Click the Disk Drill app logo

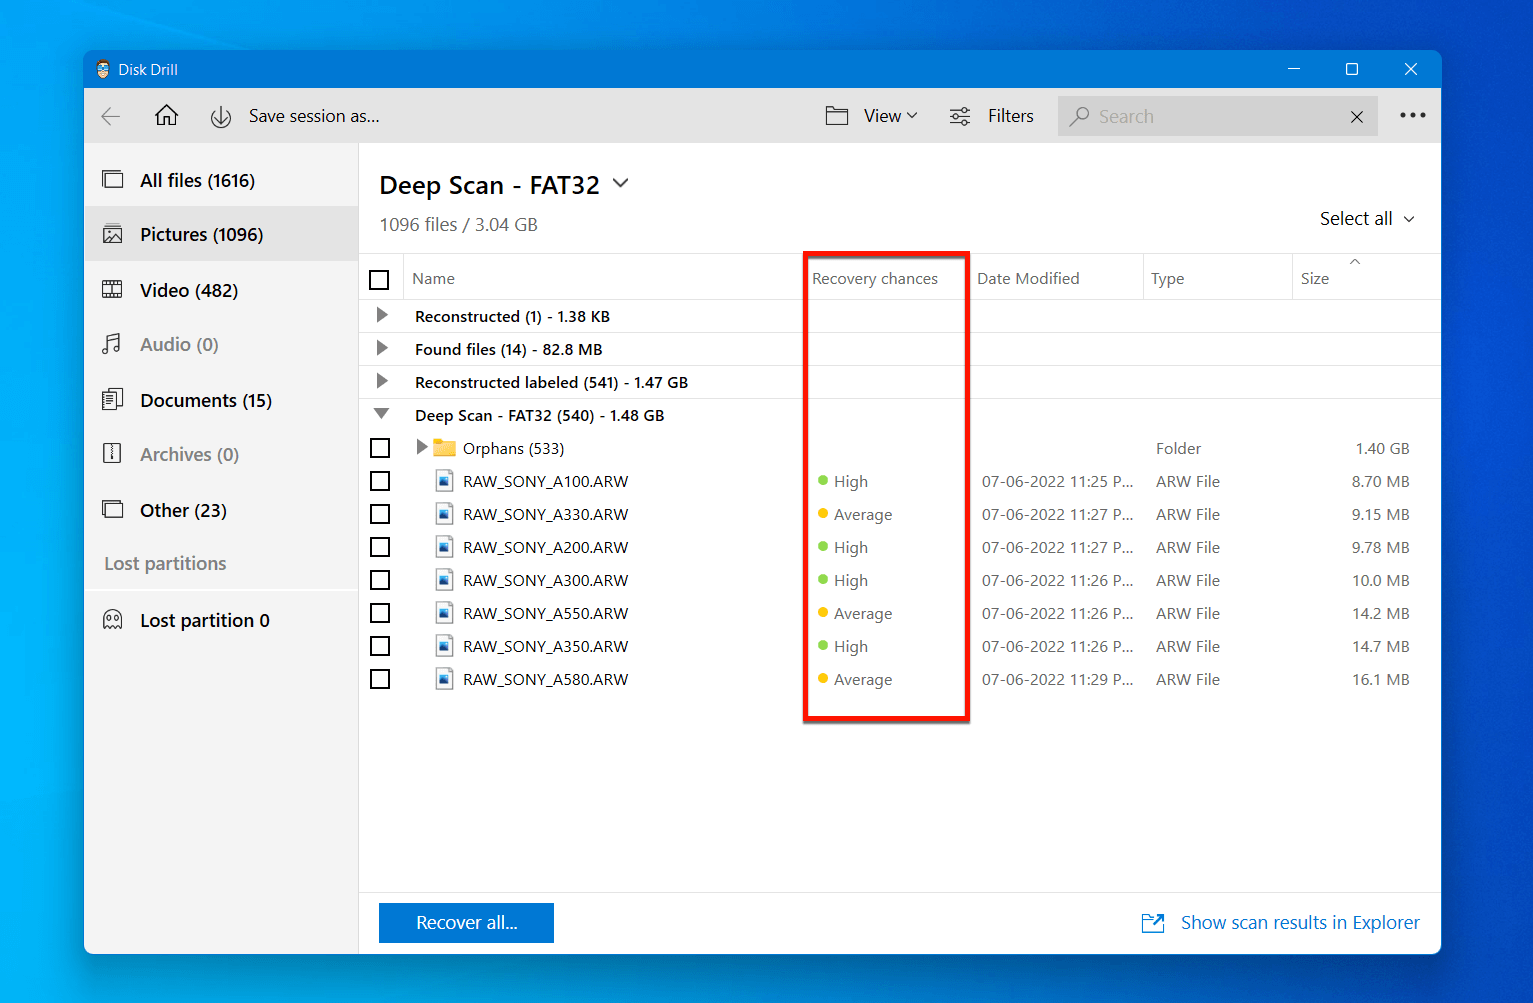103,69
